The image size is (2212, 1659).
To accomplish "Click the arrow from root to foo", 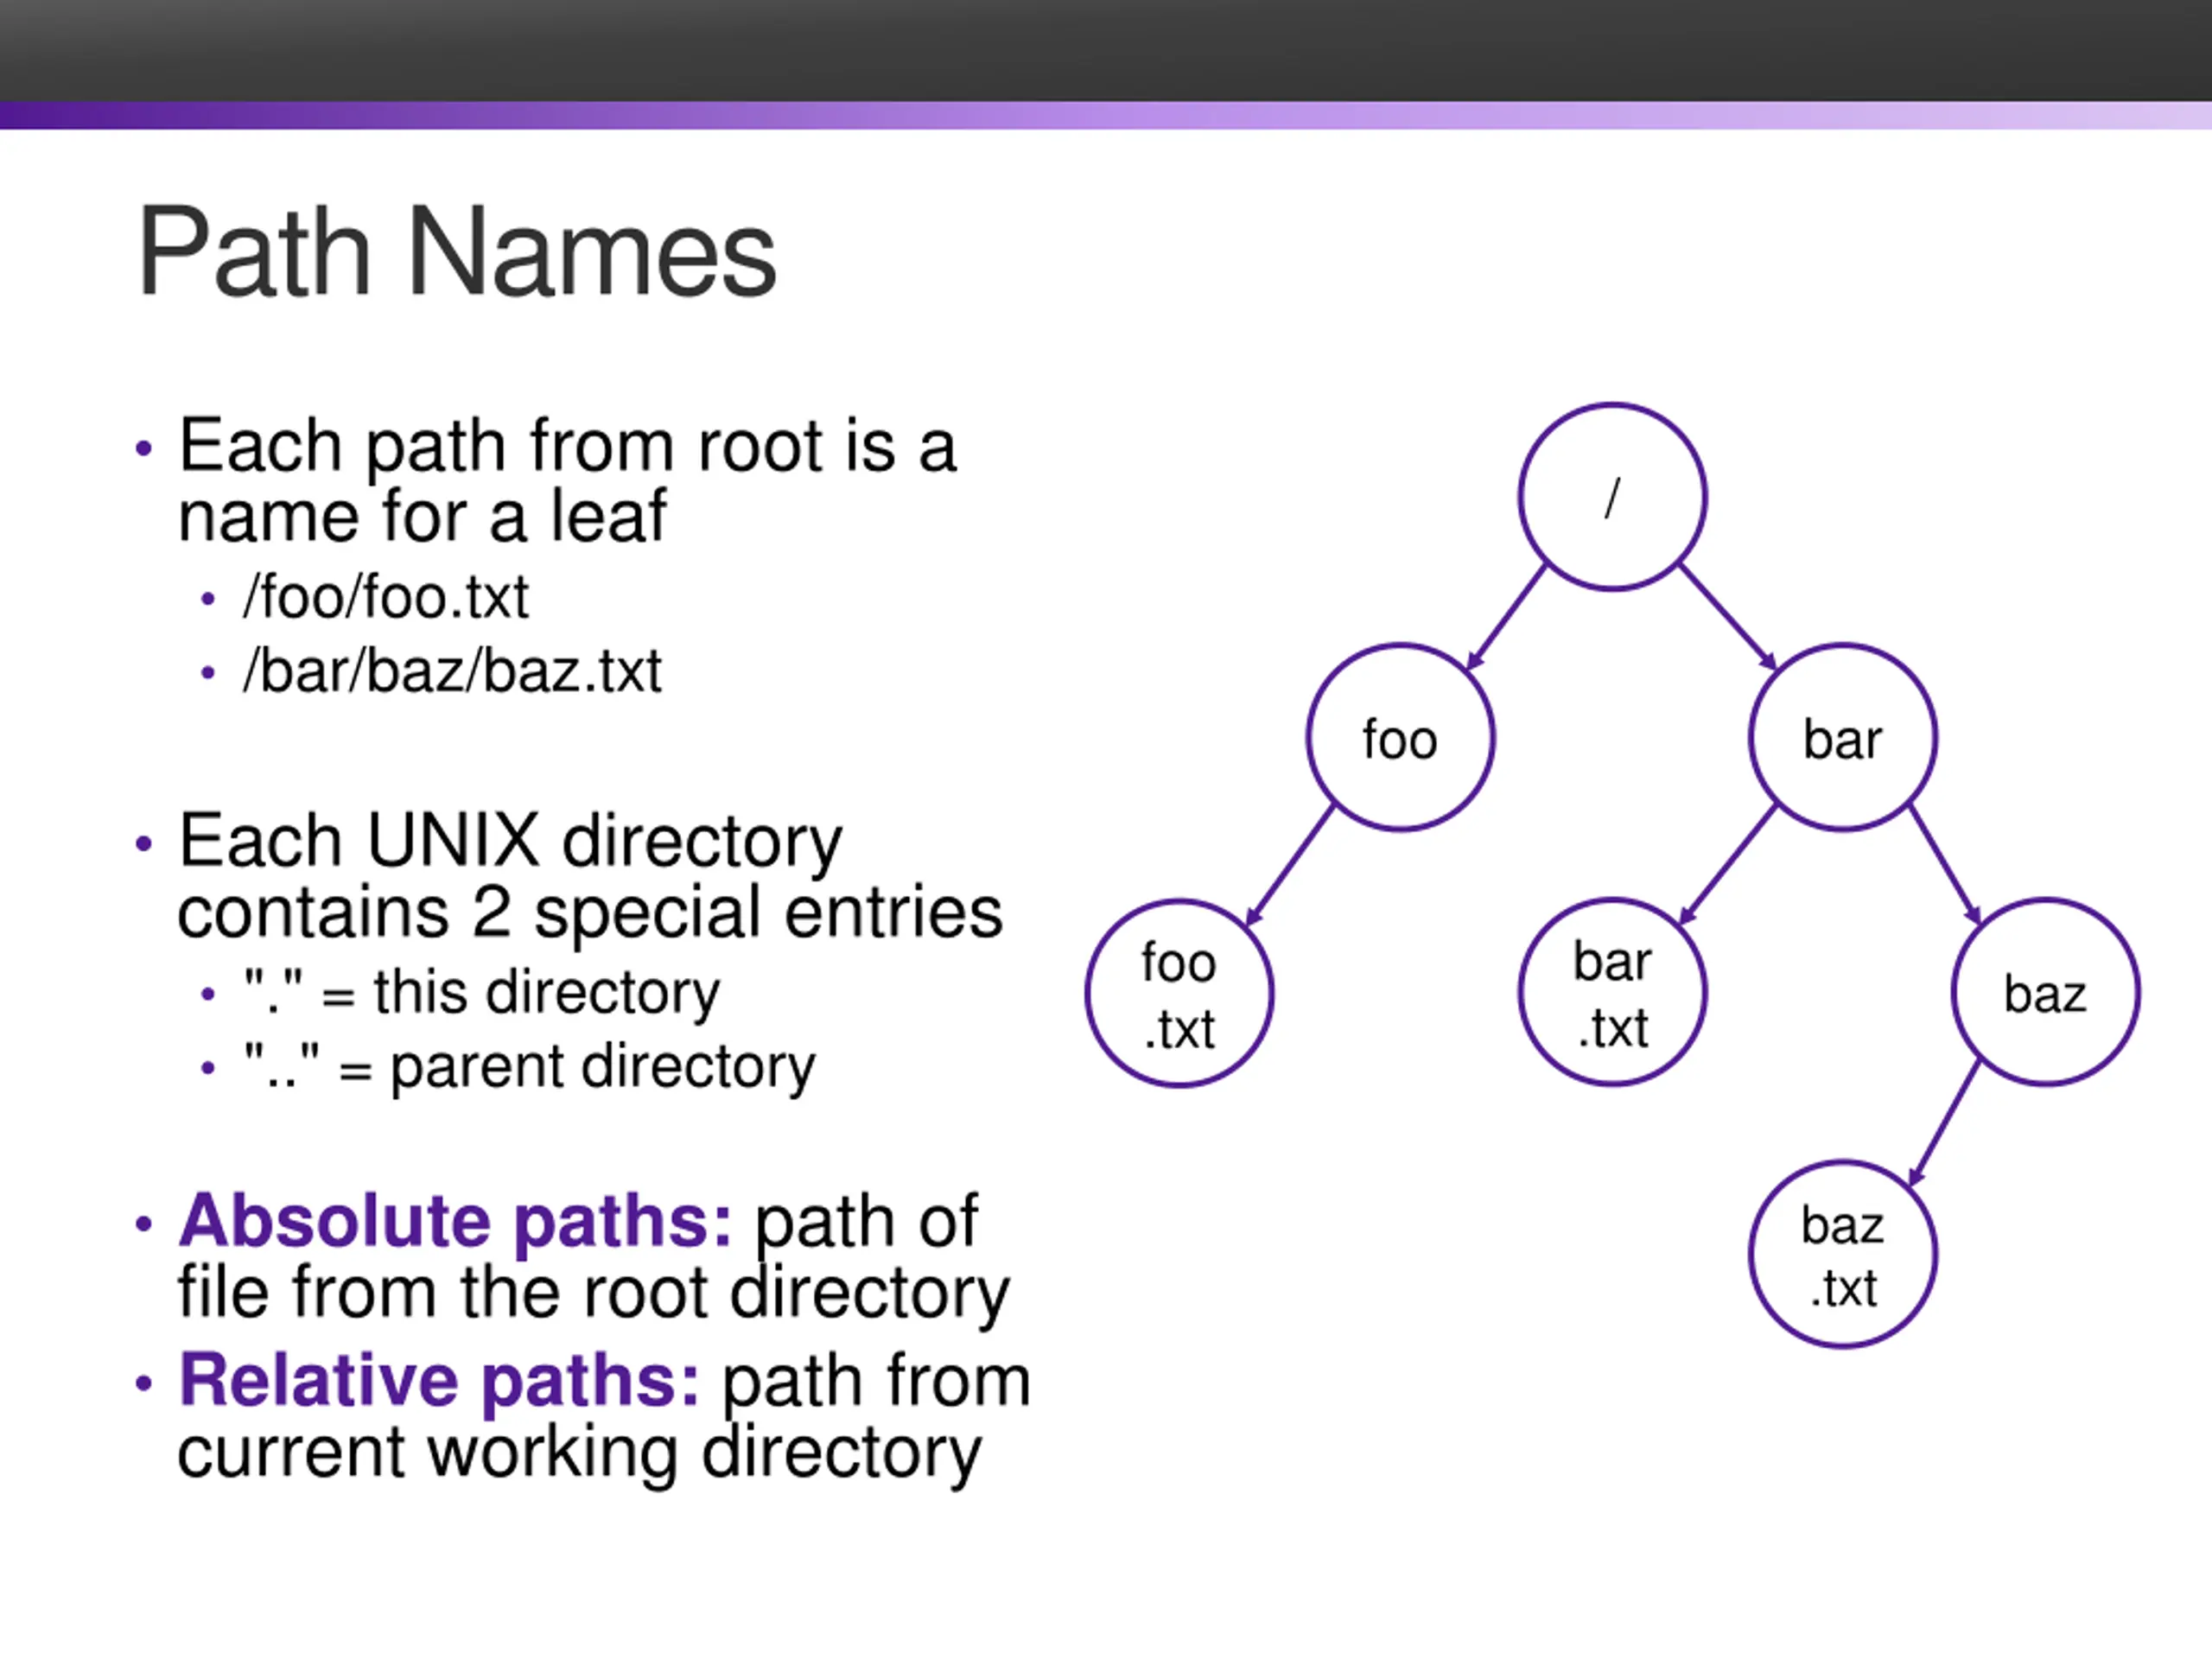I will 1506,617.
